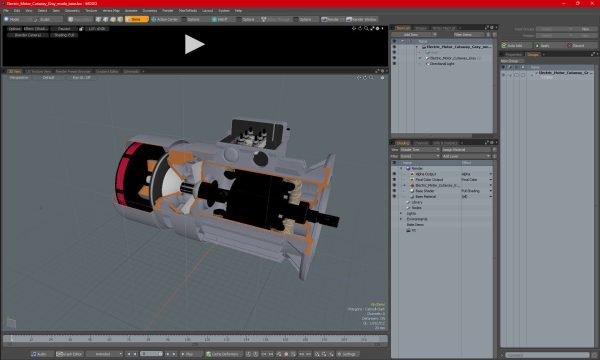The image size is (600, 360).
Task: Click the viewport pan move icon
Action: tap(359, 78)
